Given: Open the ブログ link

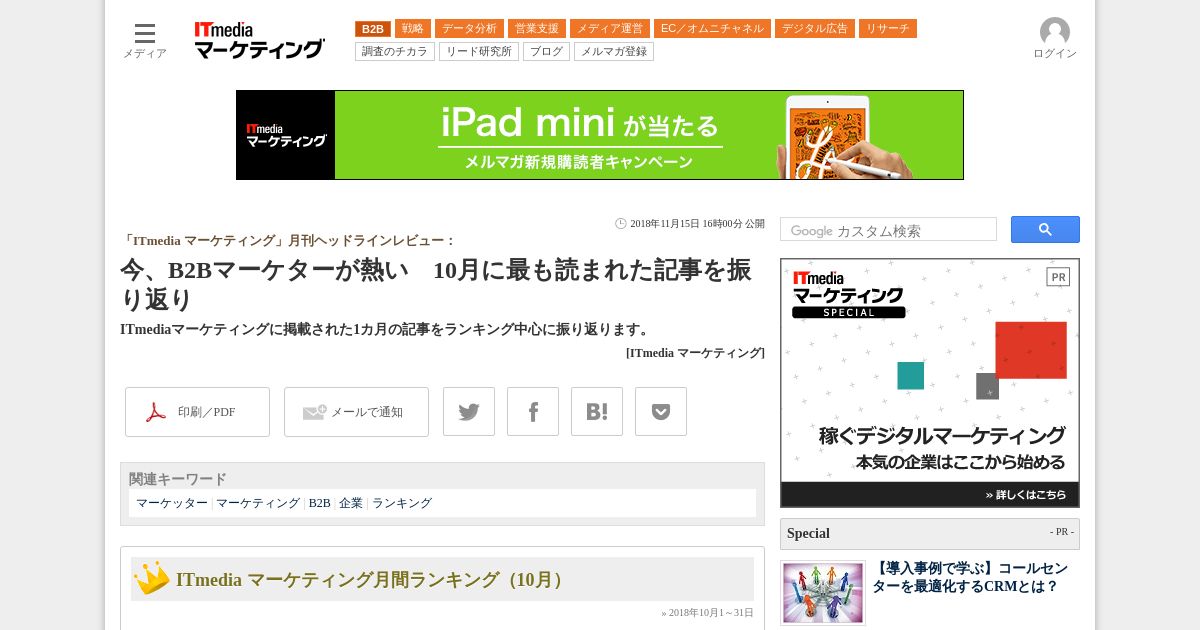Looking at the screenshot, I should [546, 52].
